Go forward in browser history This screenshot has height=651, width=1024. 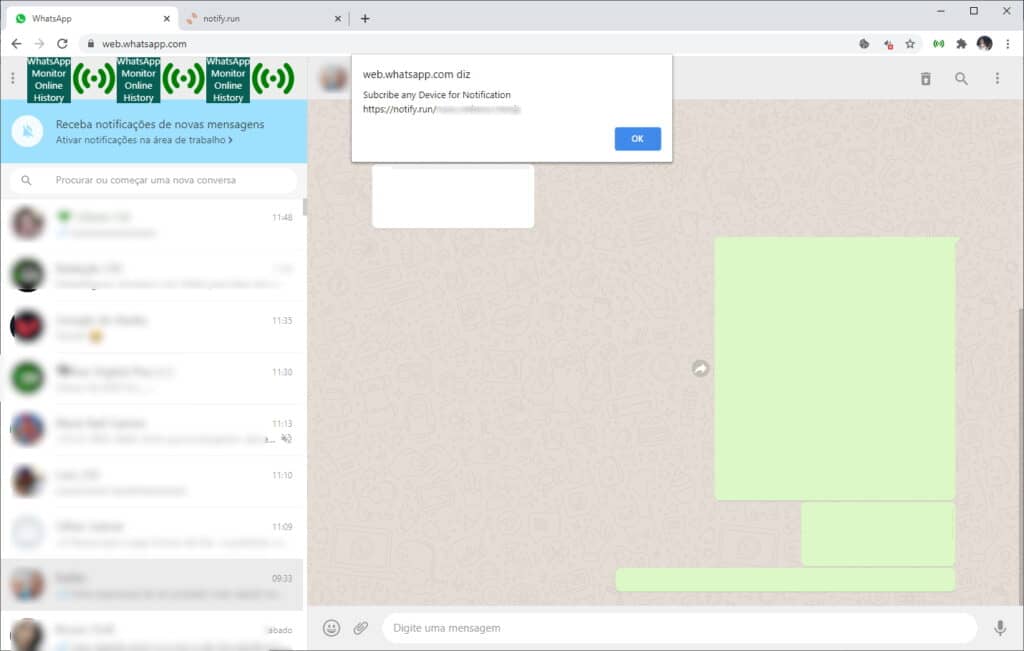point(39,44)
